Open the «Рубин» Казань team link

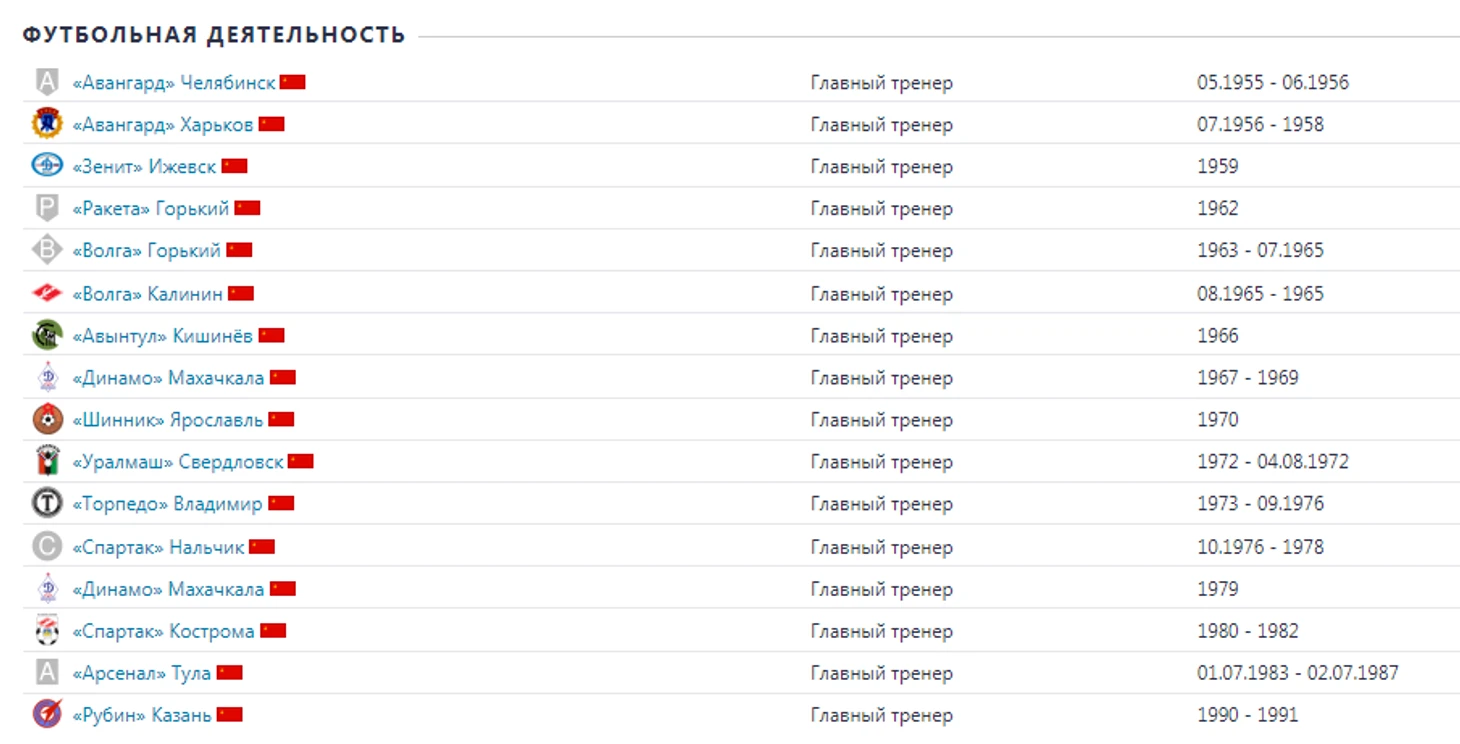(141, 715)
